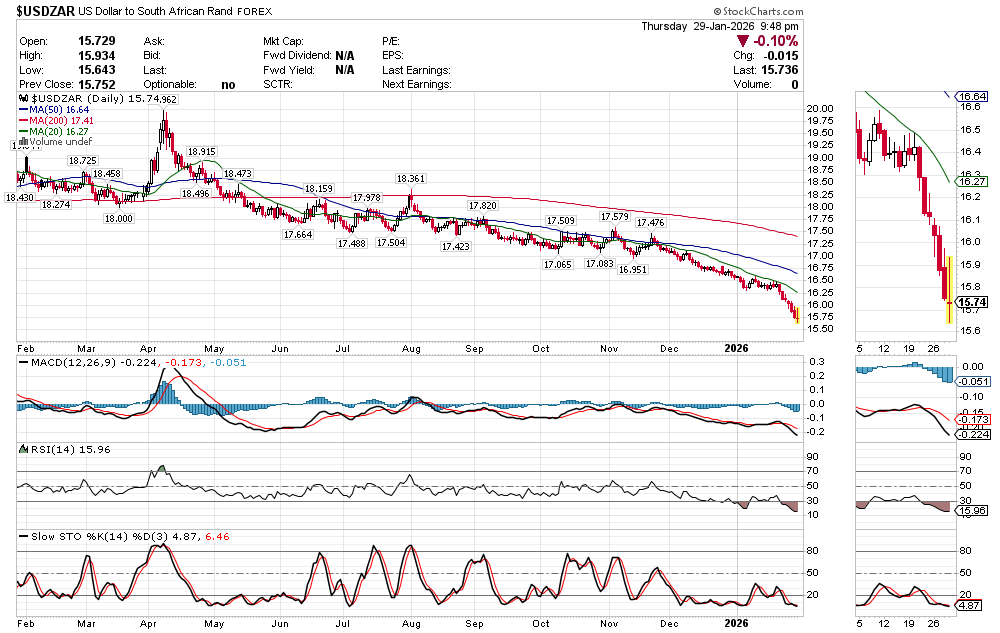
Task: Click the volume bars icon beside Volume undef
Action: (x=24, y=142)
